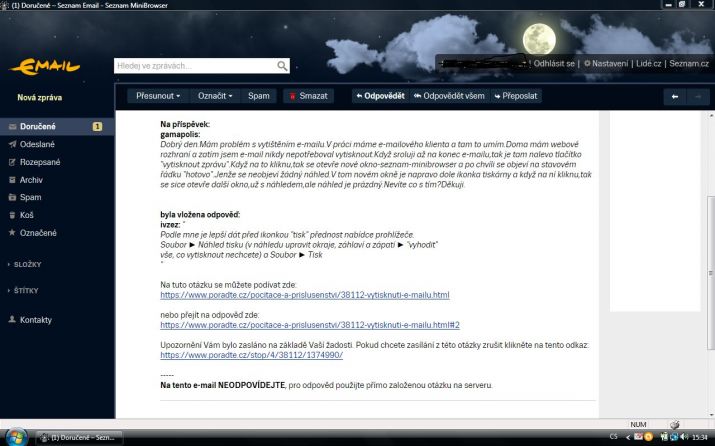The image size is (715, 446).
Task: Click the Archiv box icon
Action: click(12, 180)
